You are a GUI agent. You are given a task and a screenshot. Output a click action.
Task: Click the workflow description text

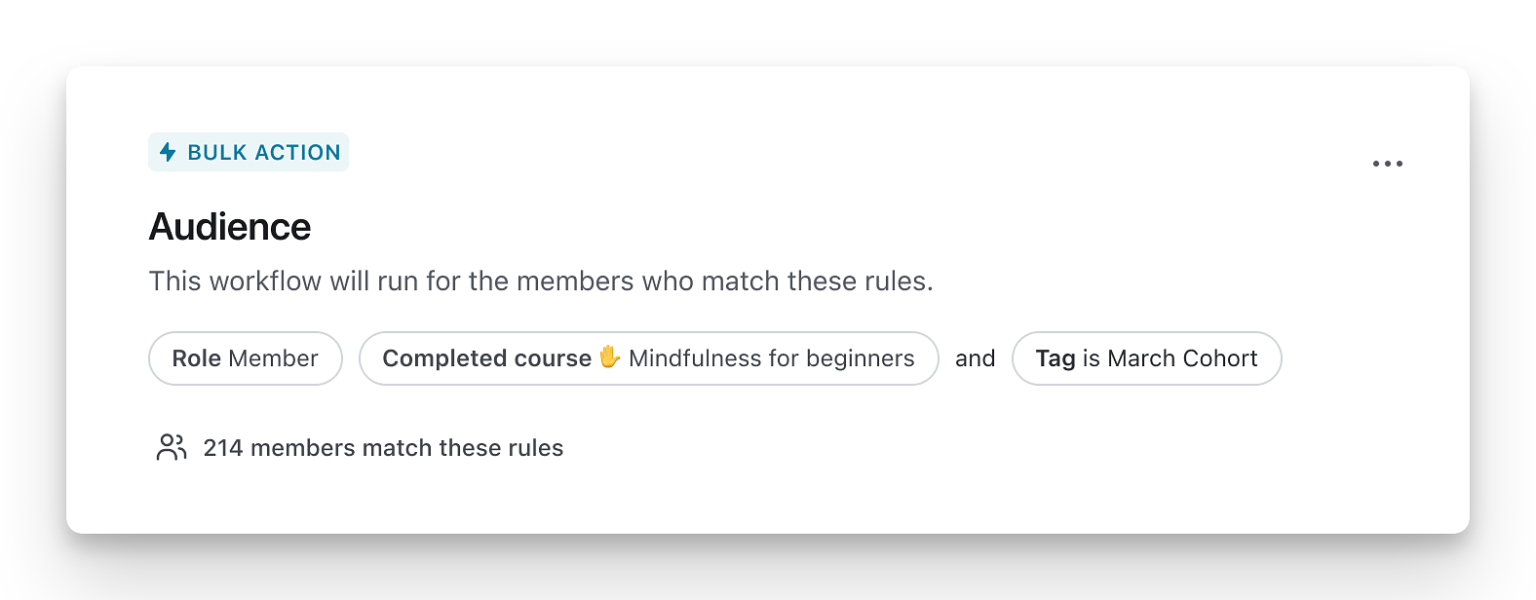point(540,281)
